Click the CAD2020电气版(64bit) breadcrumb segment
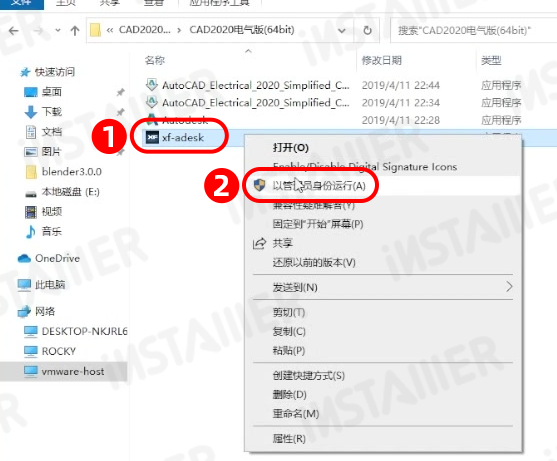 click(242, 30)
